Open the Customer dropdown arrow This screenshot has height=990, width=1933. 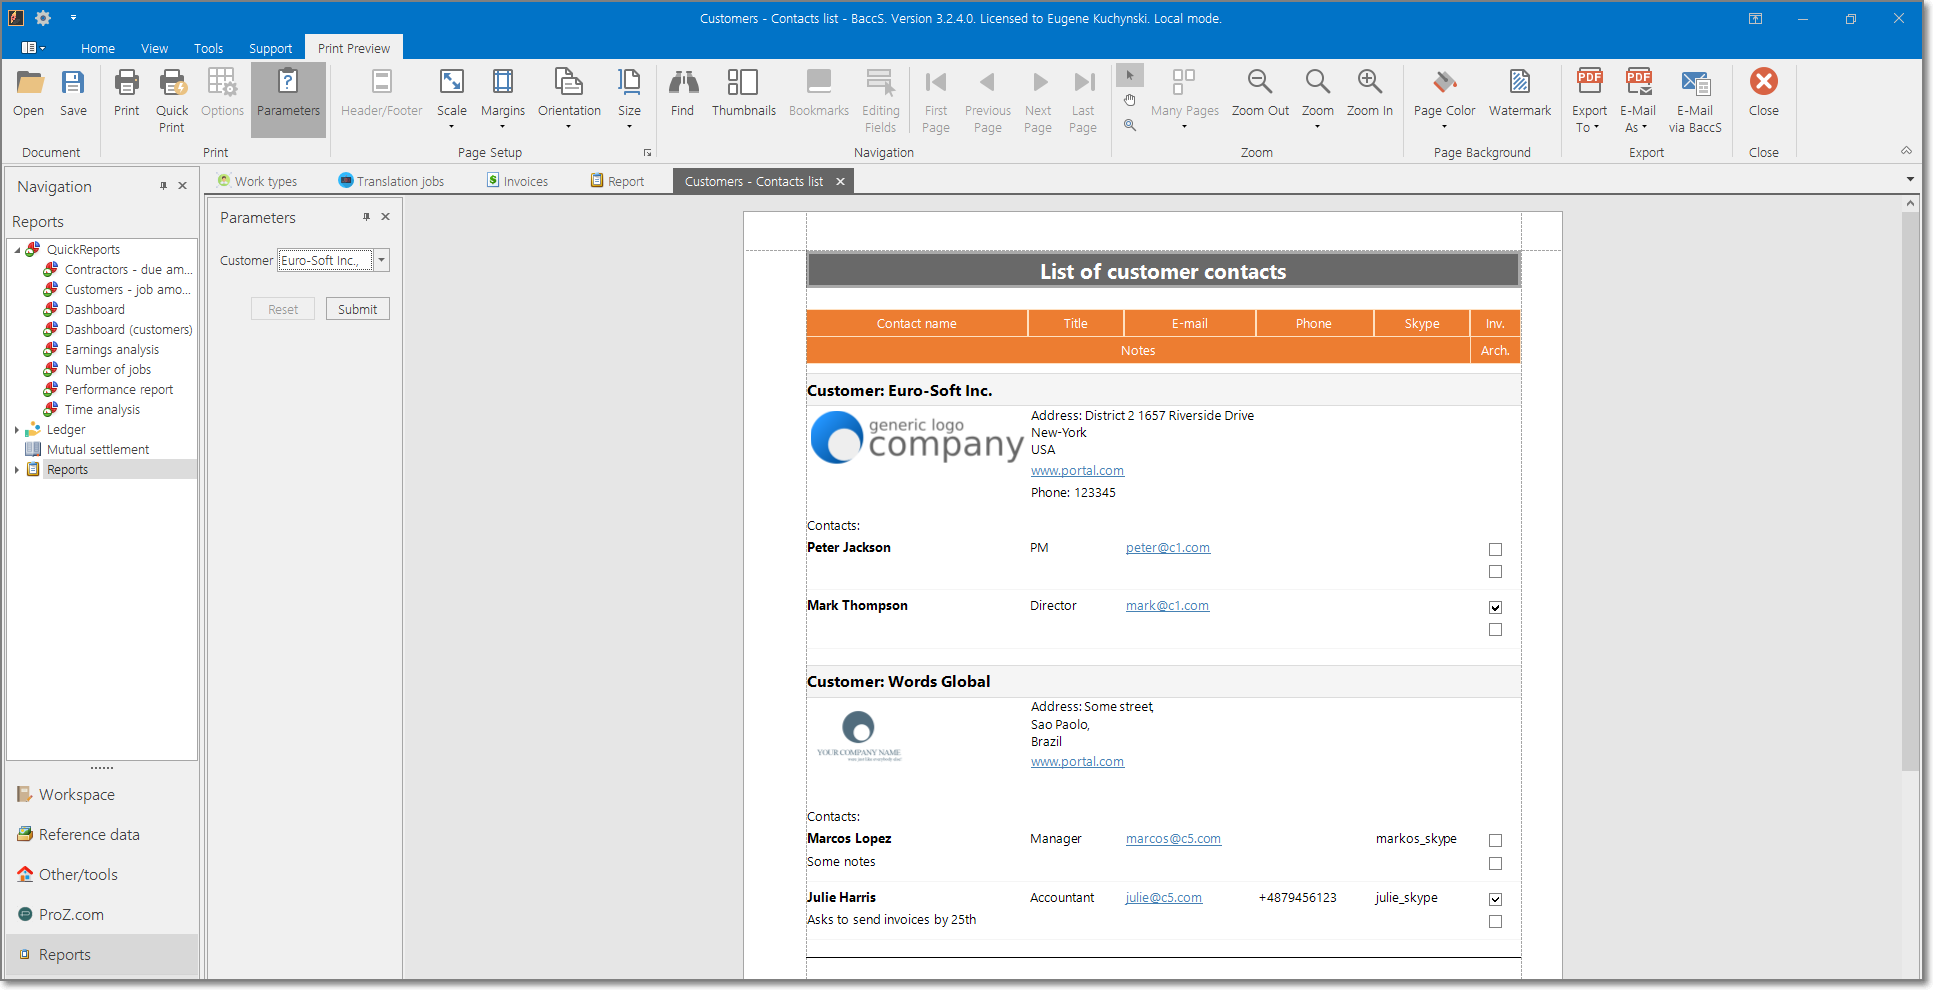point(381,260)
